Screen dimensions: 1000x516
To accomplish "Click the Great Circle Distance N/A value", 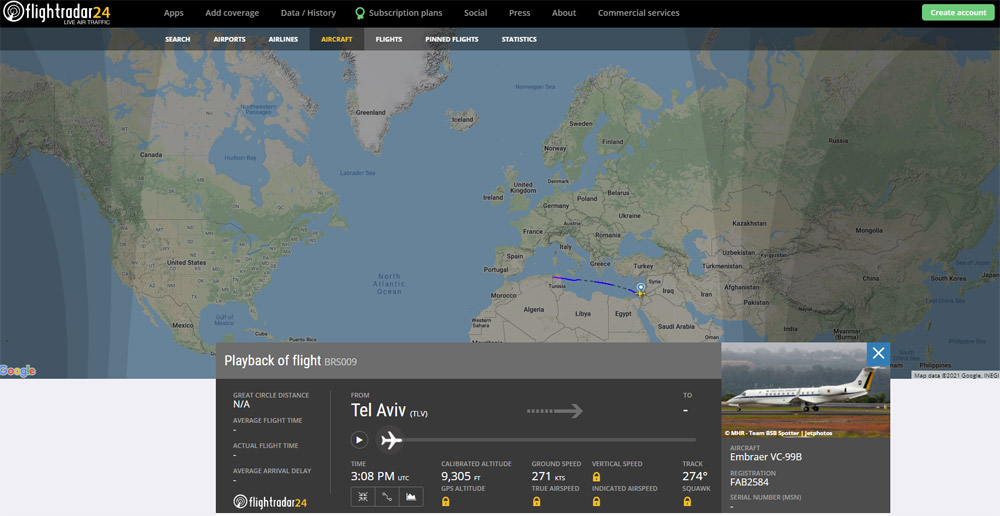I will (241, 404).
